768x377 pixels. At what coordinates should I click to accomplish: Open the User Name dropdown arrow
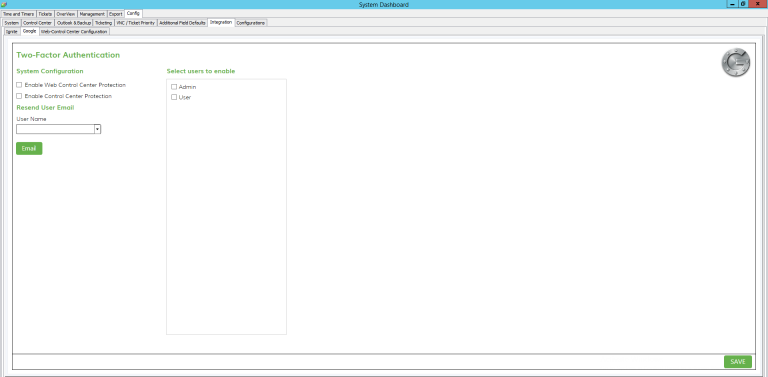[97, 129]
